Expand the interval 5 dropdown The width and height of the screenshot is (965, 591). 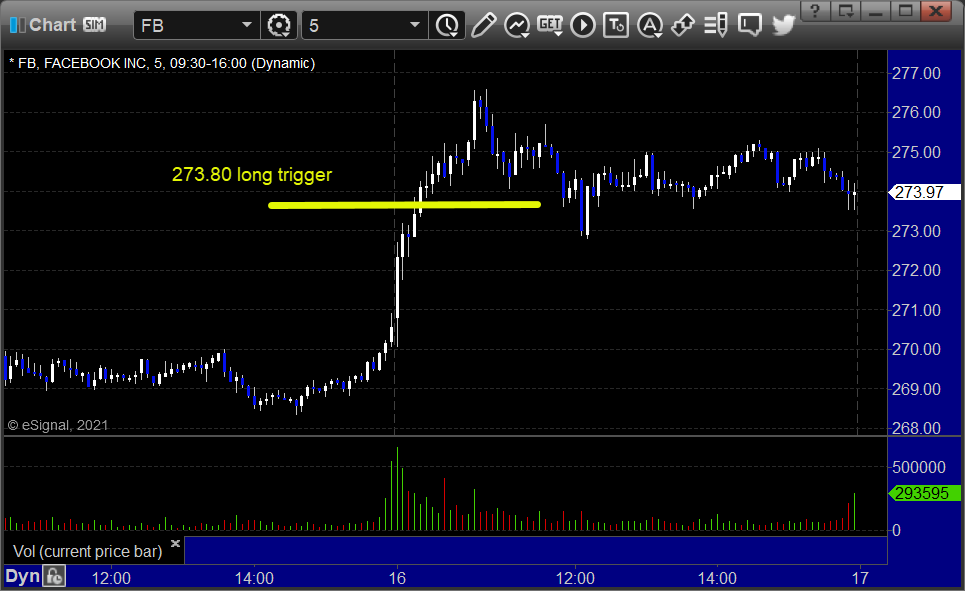pyautogui.click(x=415, y=25)
